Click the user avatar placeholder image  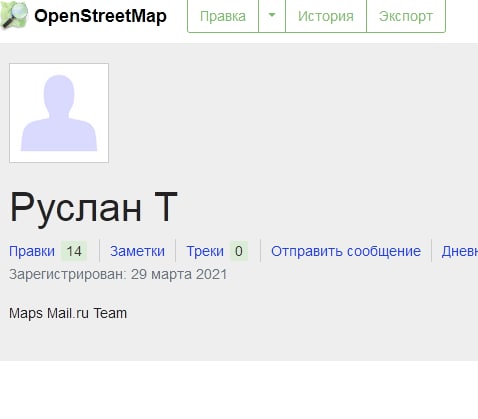[59, 113]
